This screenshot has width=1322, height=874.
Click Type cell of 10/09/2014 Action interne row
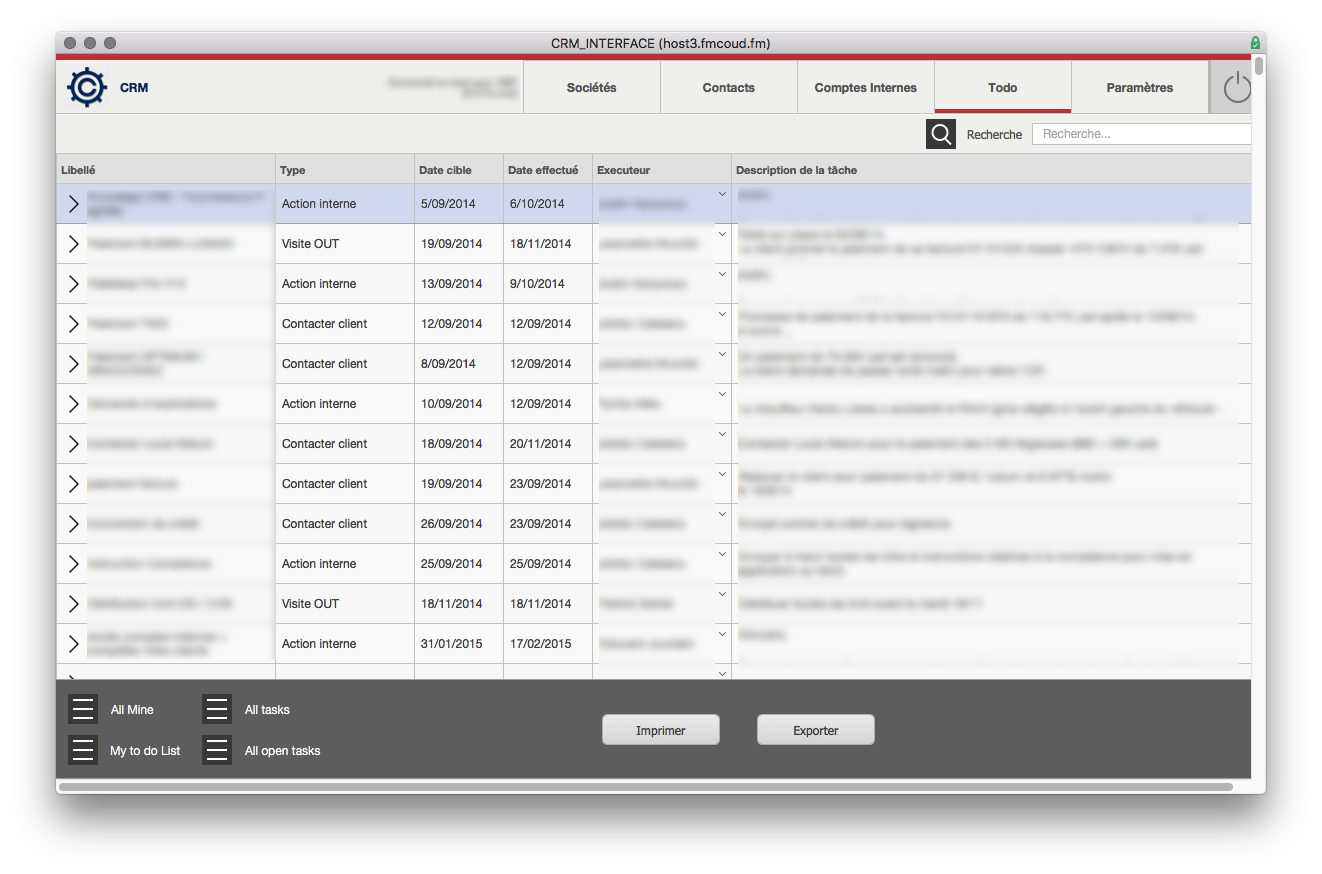point(345,404)
